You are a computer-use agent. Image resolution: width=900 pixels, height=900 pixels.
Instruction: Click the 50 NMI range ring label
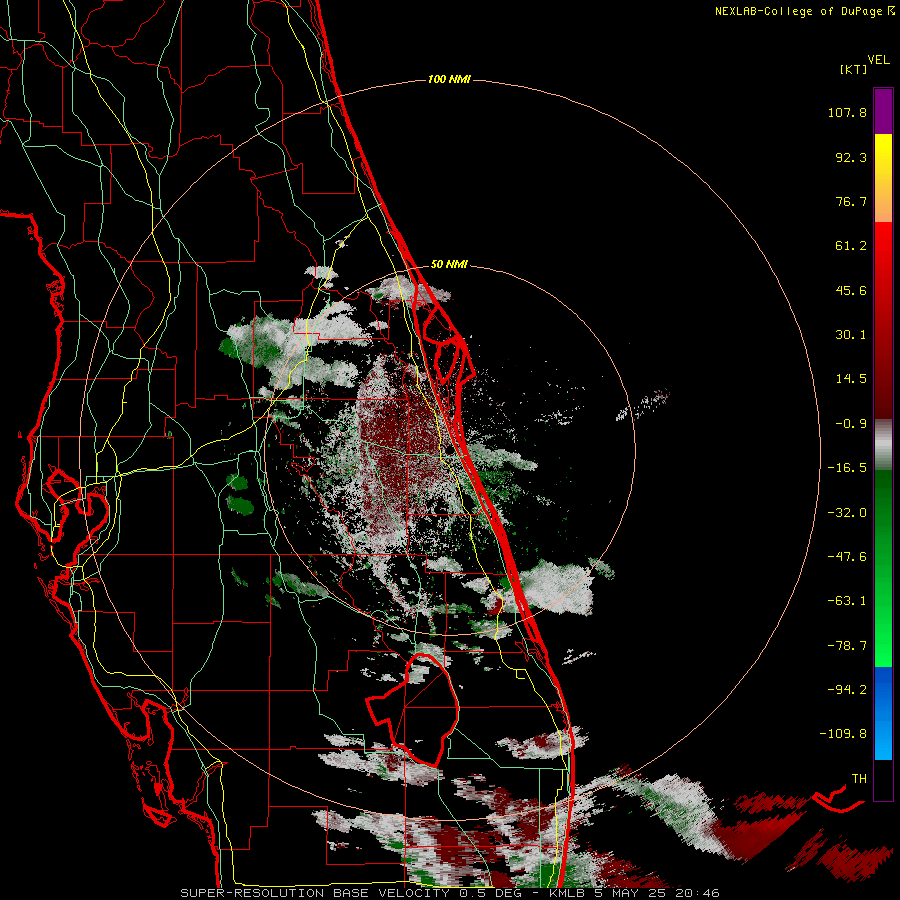pos(449,264)
